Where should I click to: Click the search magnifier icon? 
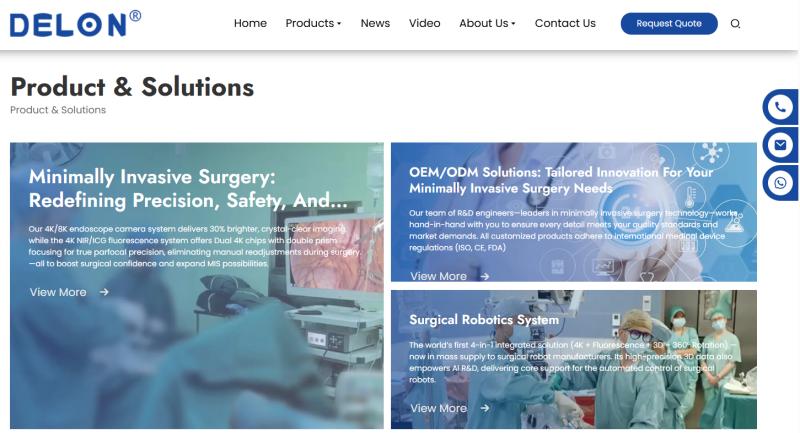coord(735,23)
